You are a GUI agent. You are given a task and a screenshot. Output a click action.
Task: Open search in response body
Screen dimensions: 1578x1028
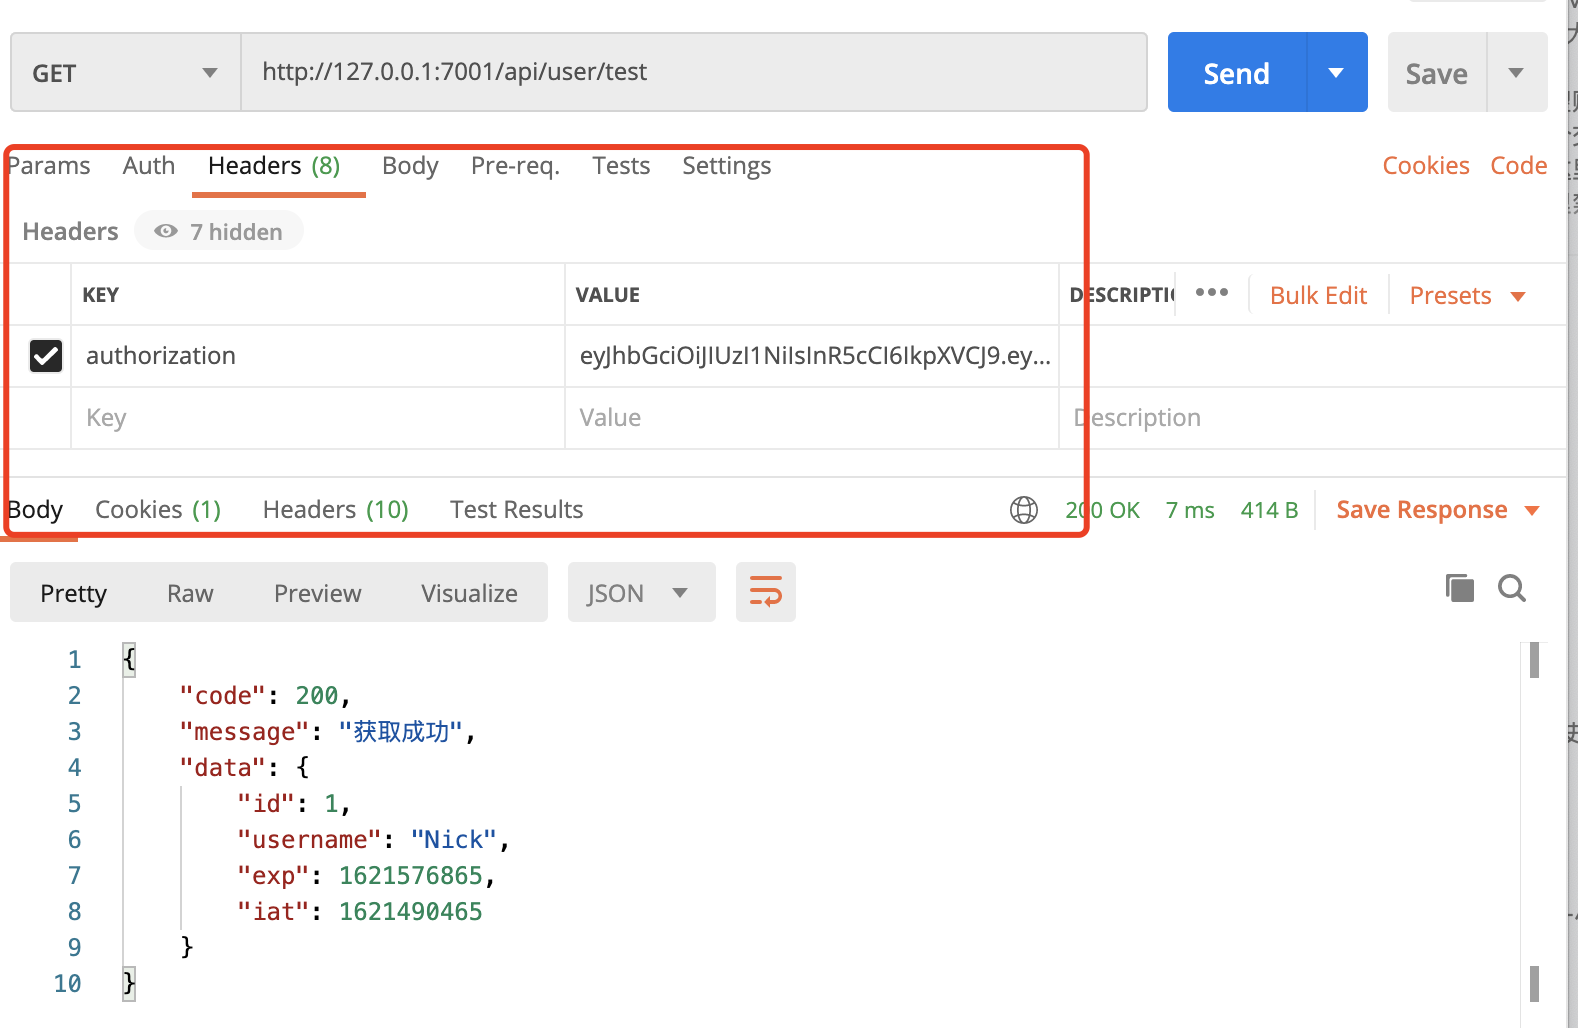(1512, 588)
